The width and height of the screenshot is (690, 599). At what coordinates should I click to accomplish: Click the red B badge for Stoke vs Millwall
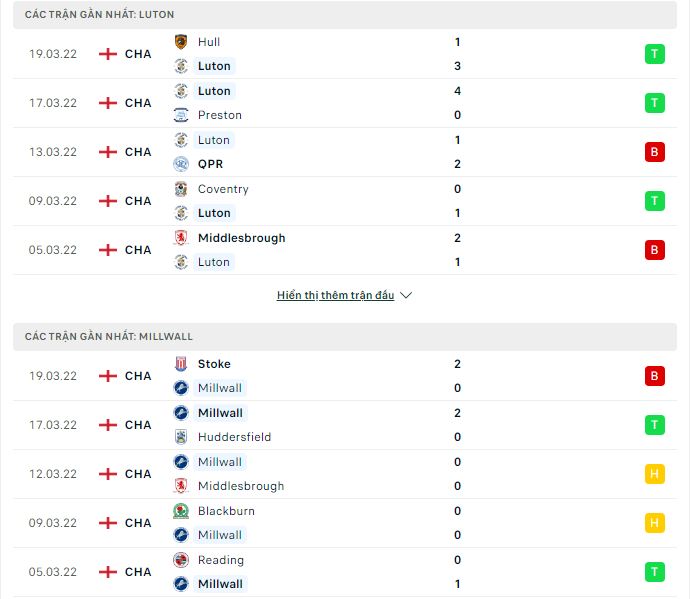654,376
